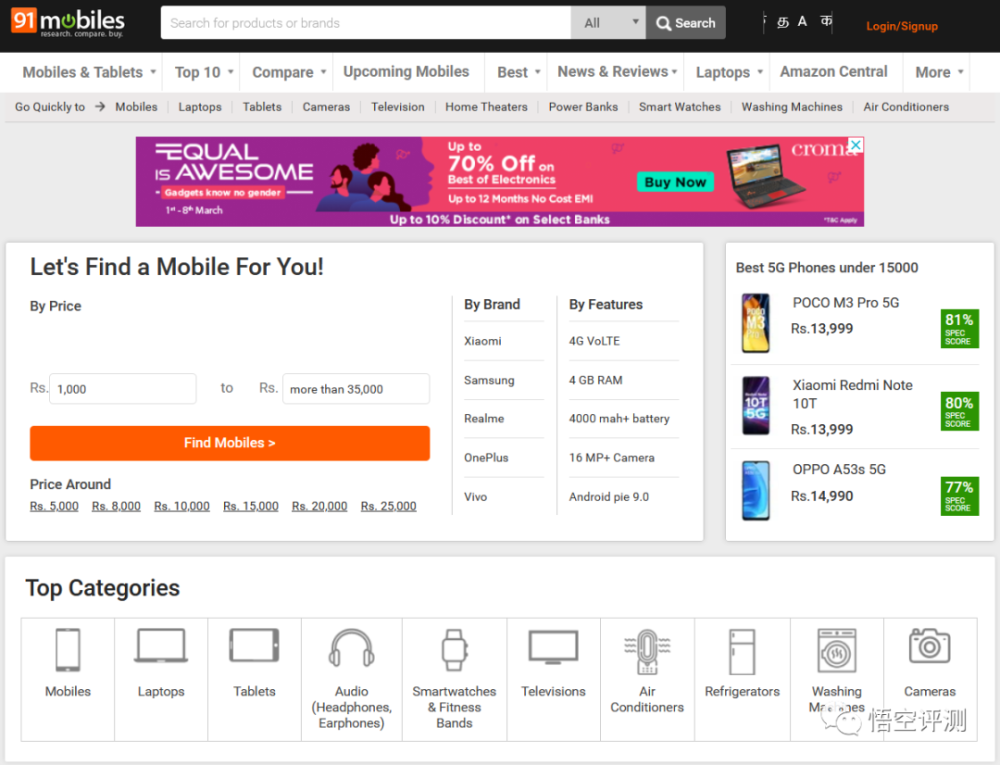Screen dimensions: 1000x765
Task: Click the product search input field
Action: click(x=366, y=23)
